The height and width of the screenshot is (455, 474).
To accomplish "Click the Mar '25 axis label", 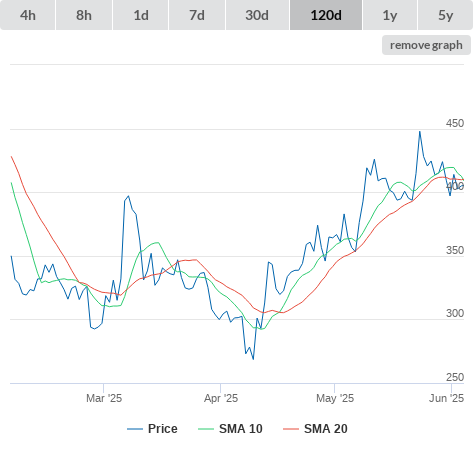I will coord(104,398).
